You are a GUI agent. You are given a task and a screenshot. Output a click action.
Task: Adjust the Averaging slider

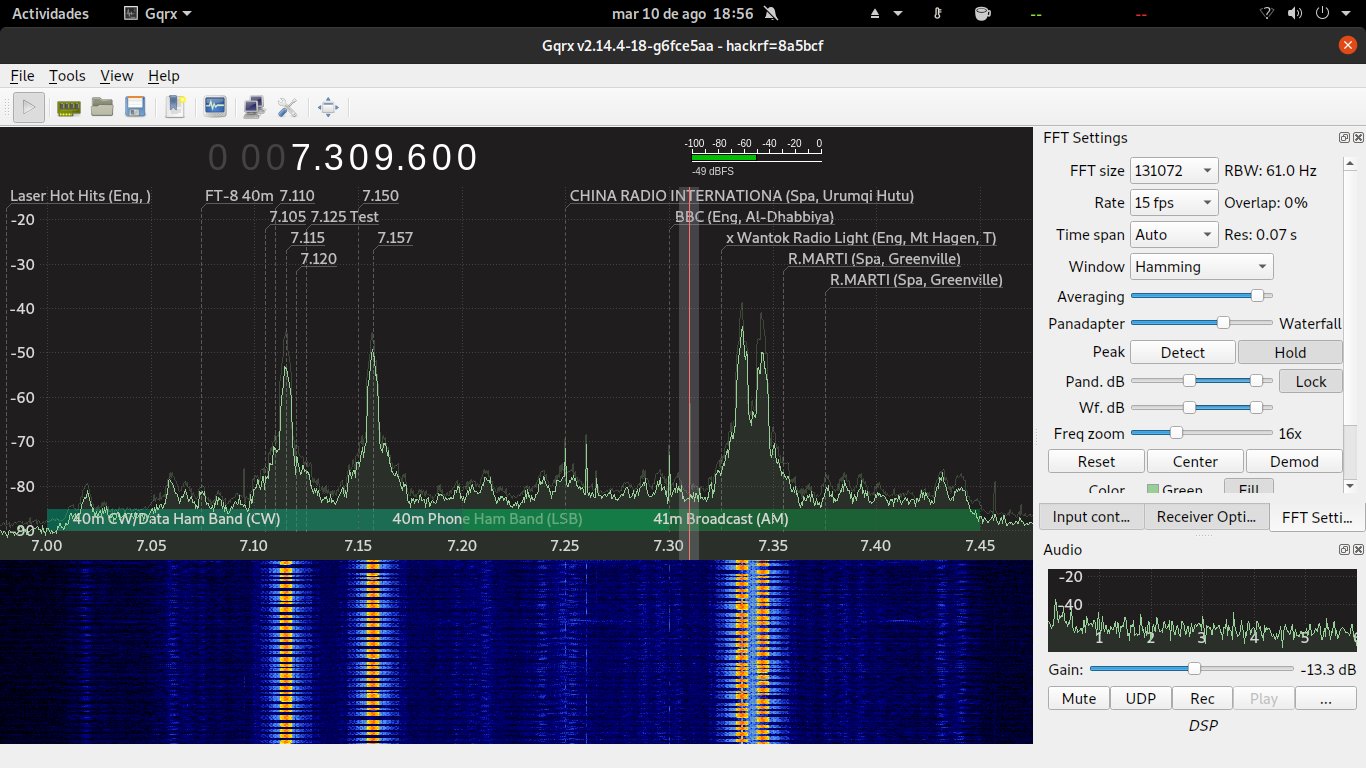(x=1201, y=296)
